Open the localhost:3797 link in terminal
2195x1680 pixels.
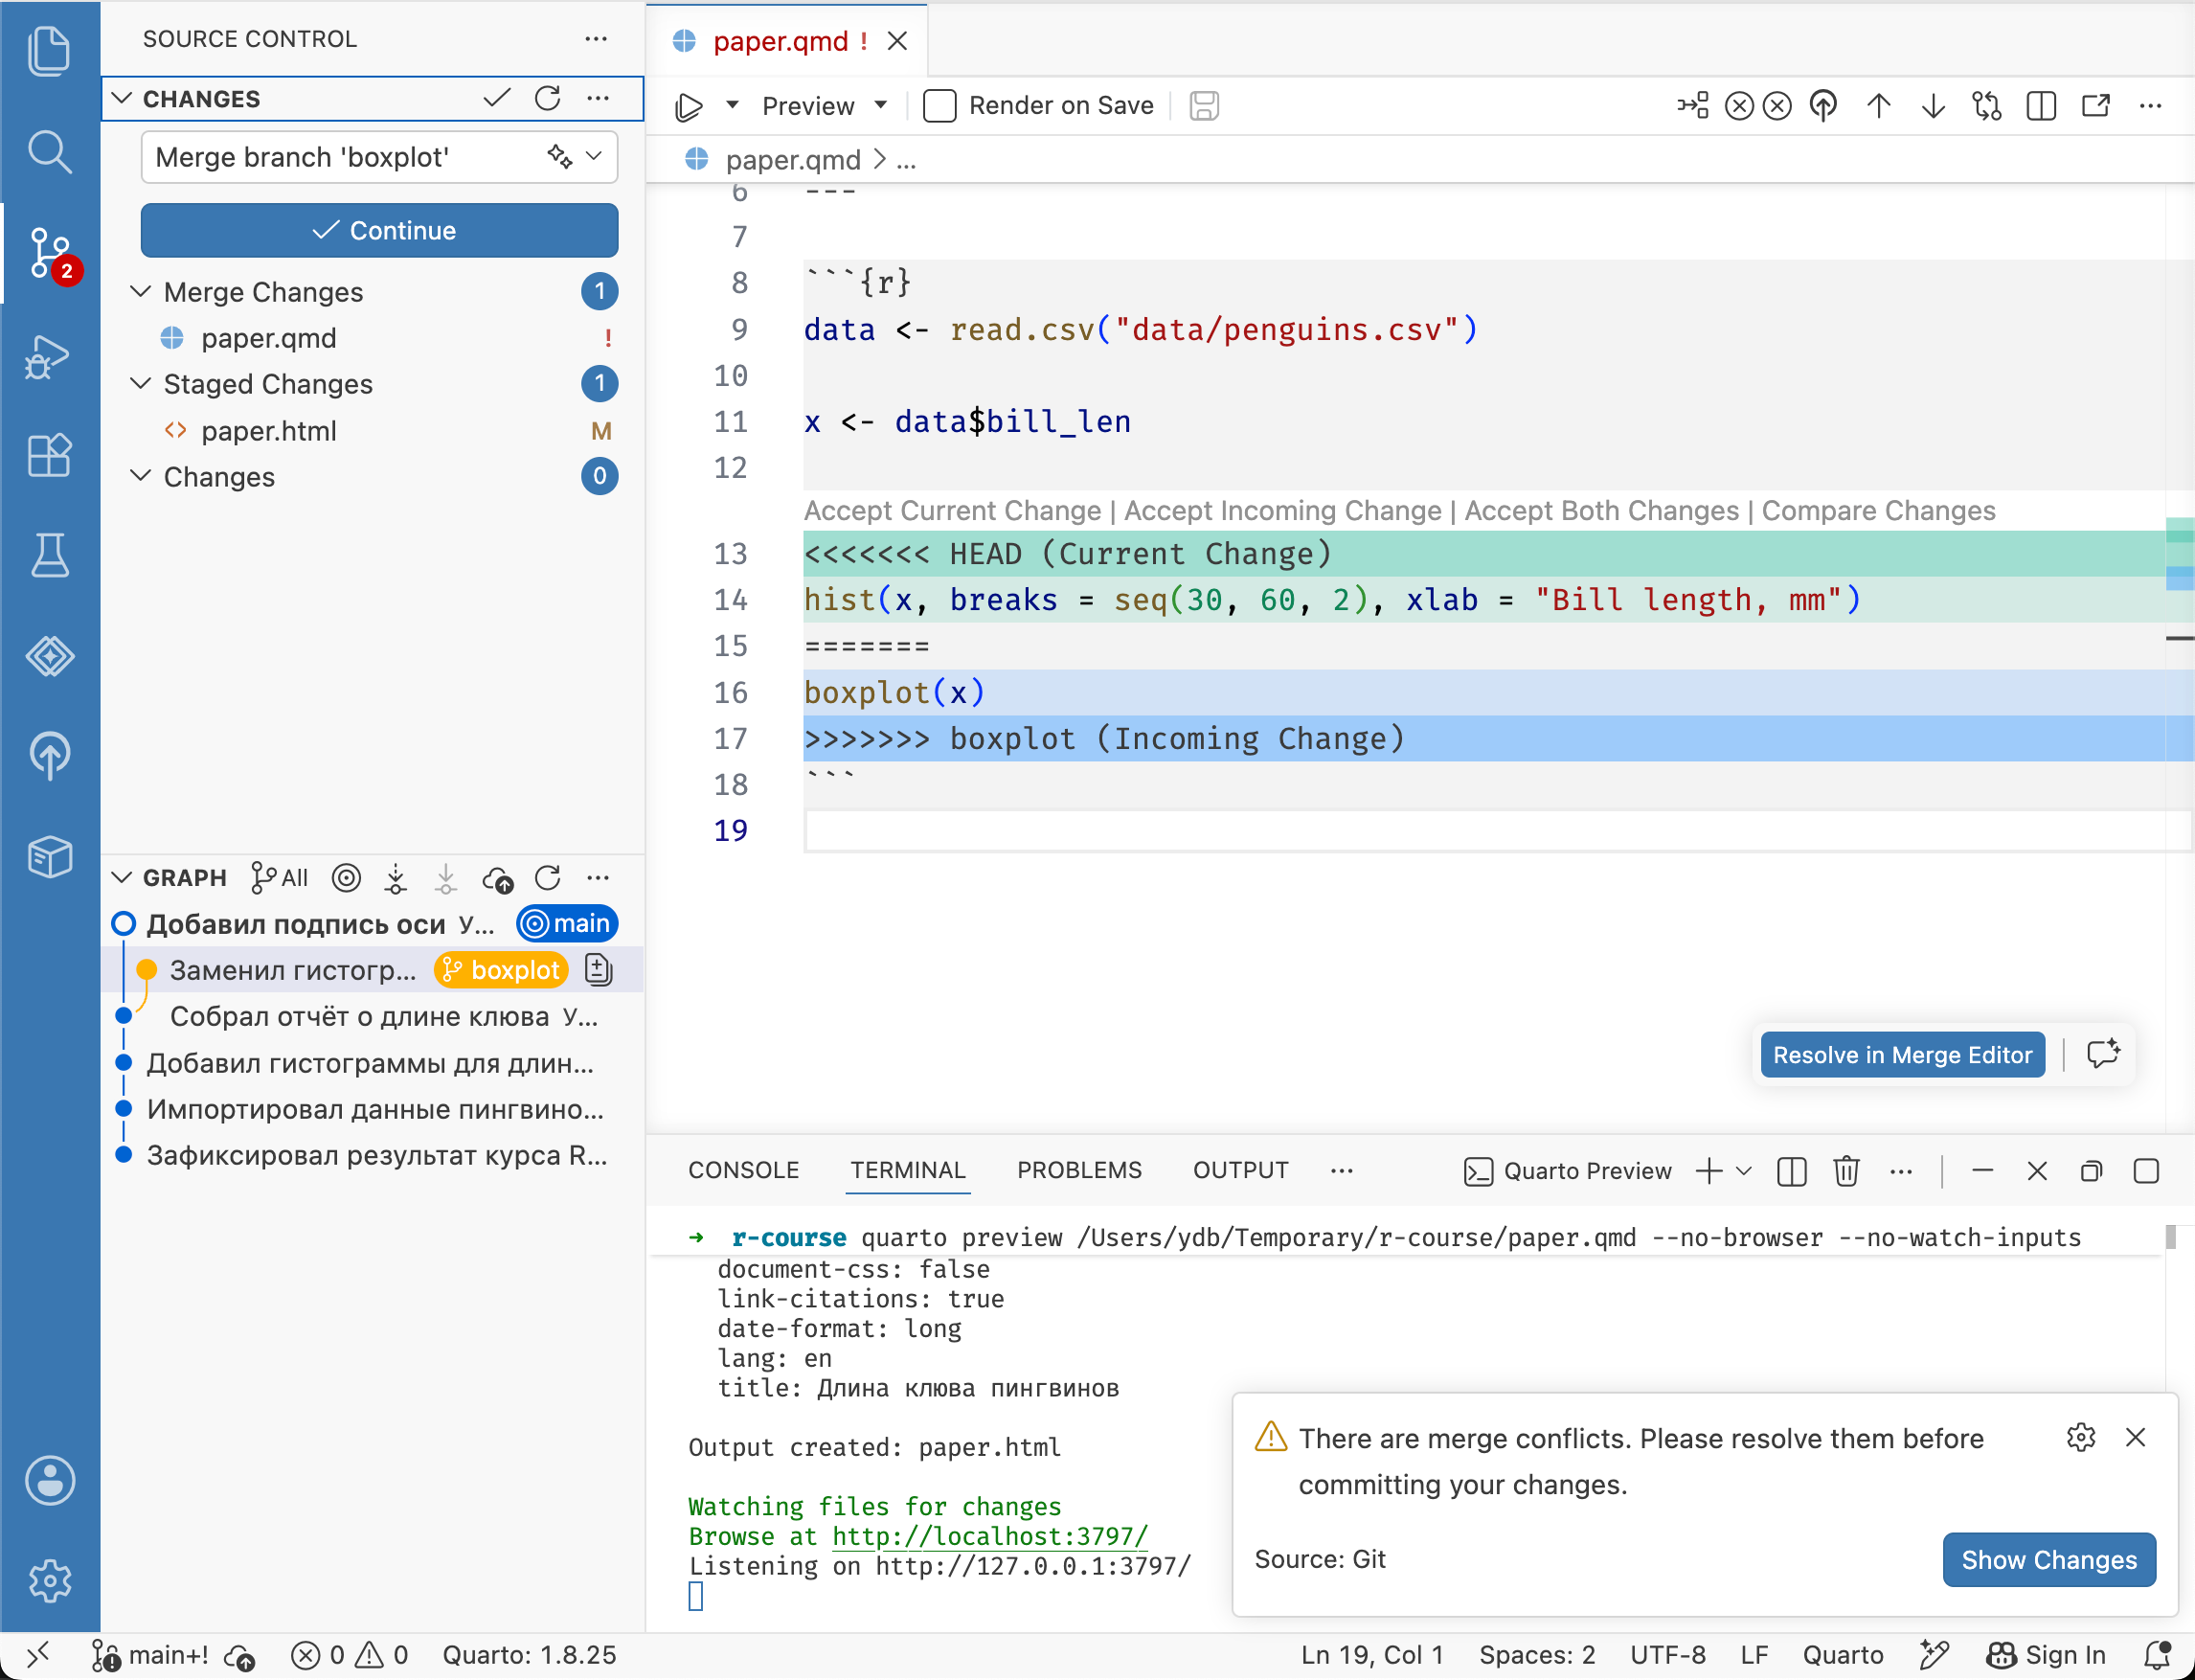pyautogui.click(x=989, y=1536)
